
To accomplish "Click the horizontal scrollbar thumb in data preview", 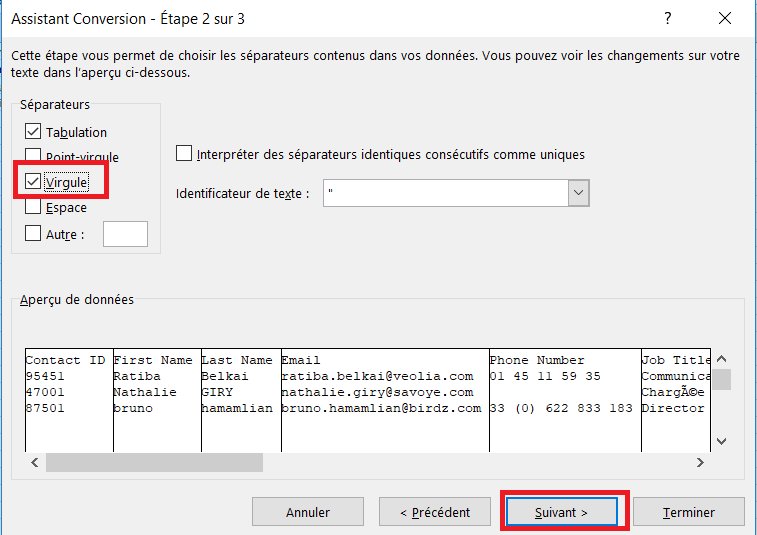I will coord(154,463).
